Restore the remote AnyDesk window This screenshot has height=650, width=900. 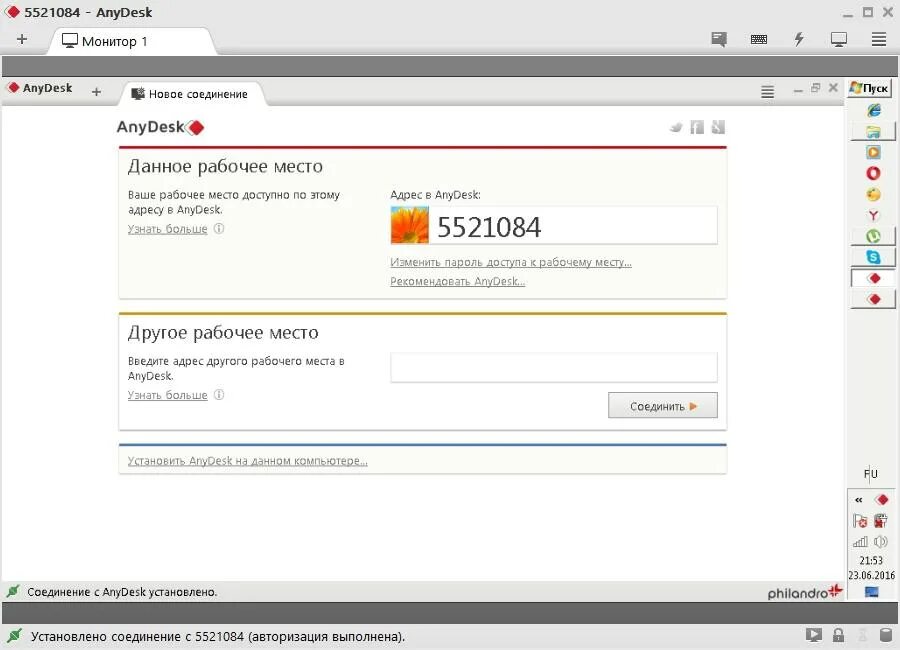816,88
